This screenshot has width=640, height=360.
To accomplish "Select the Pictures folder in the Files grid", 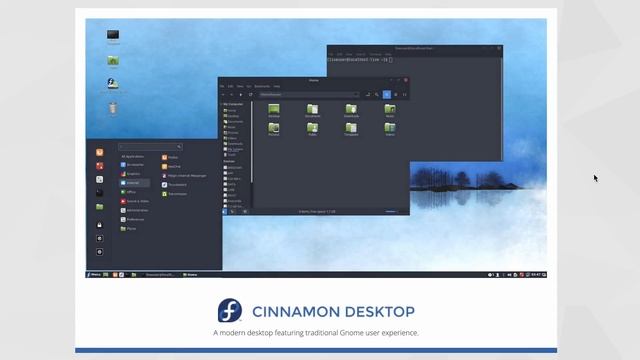I will pos(274,129).
